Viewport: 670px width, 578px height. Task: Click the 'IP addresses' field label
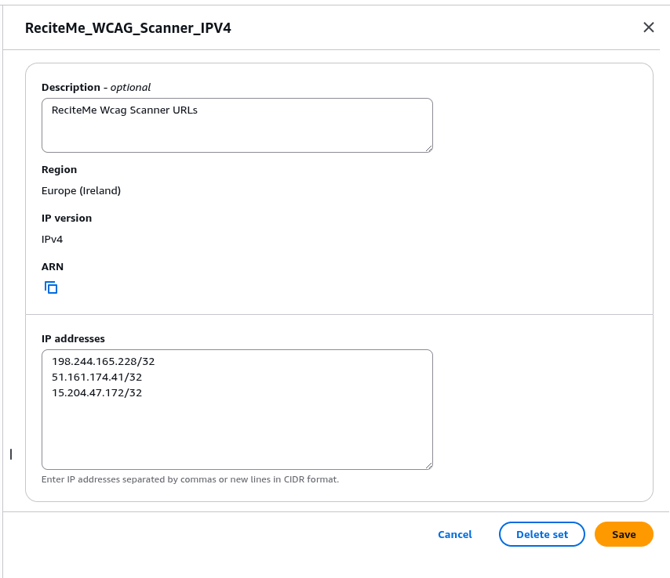pyautogui.click(x=73, y=339)
